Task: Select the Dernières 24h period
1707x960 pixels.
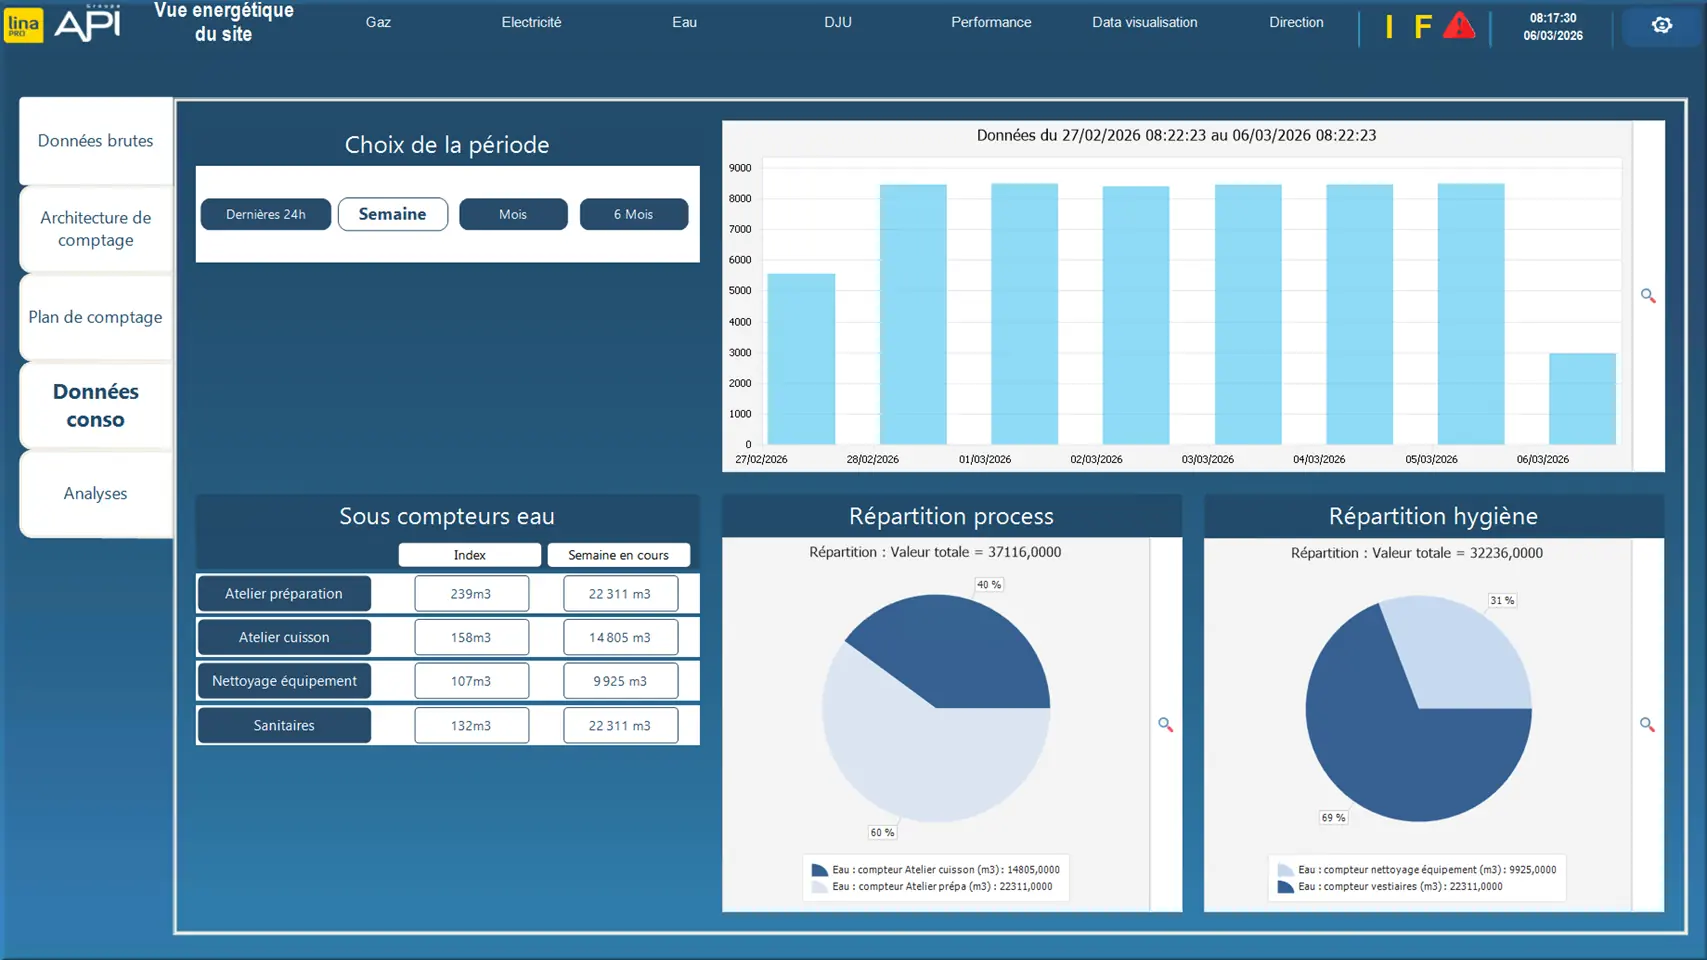Action: [265, 214]
